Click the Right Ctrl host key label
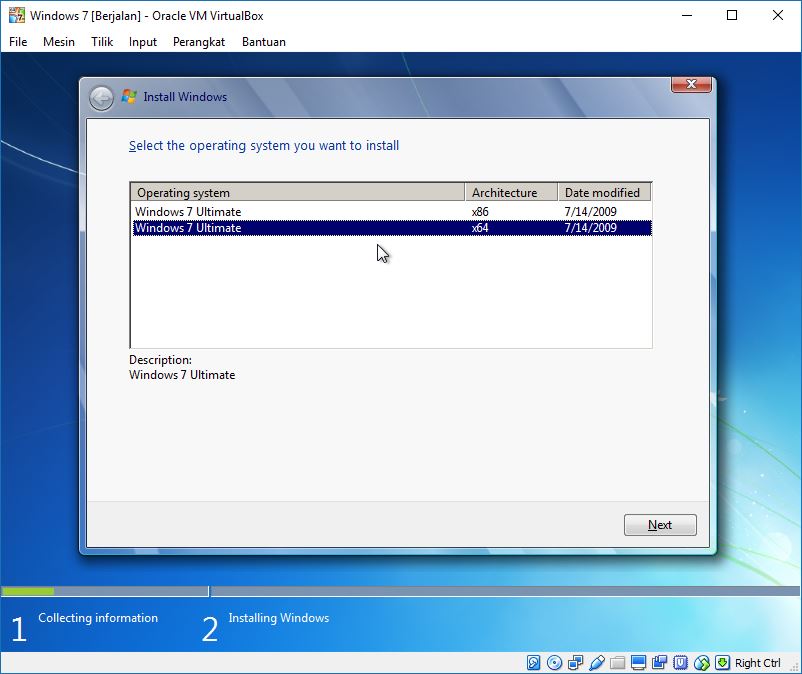The image size is (802, 674). point(758,663)
